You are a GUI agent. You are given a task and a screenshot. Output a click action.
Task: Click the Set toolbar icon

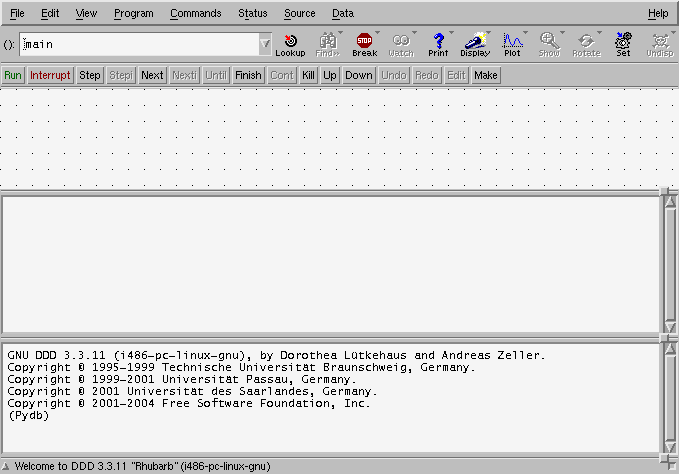point(623,42)
